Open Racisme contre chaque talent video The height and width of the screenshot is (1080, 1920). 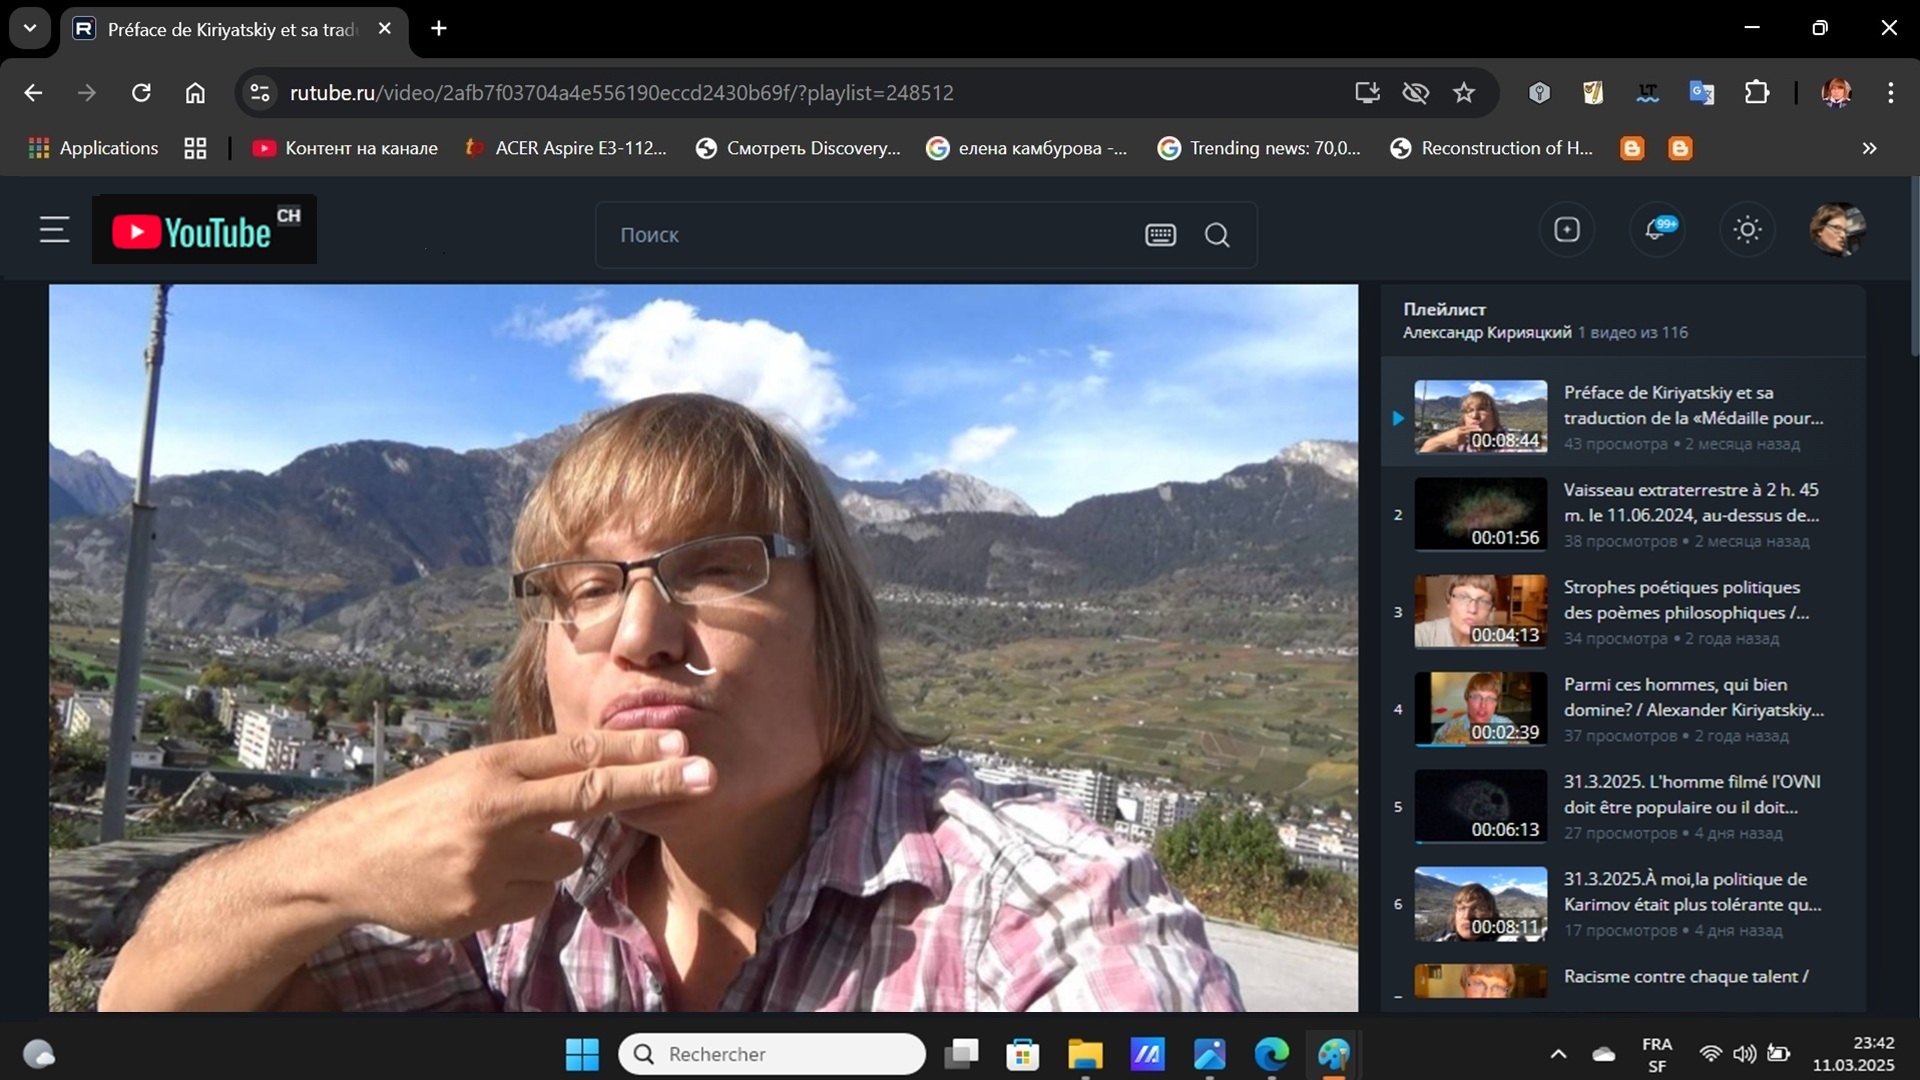pos(1686,977)
